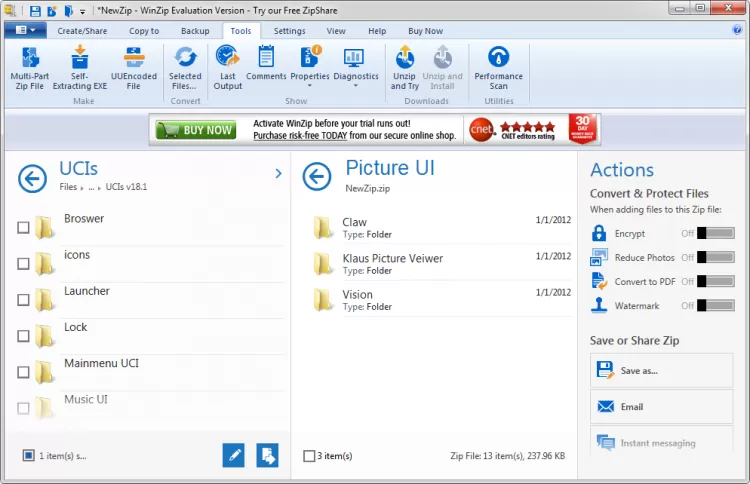Click the pencil edit button in the files pane
750x484 pixels.
pos(233,455)
